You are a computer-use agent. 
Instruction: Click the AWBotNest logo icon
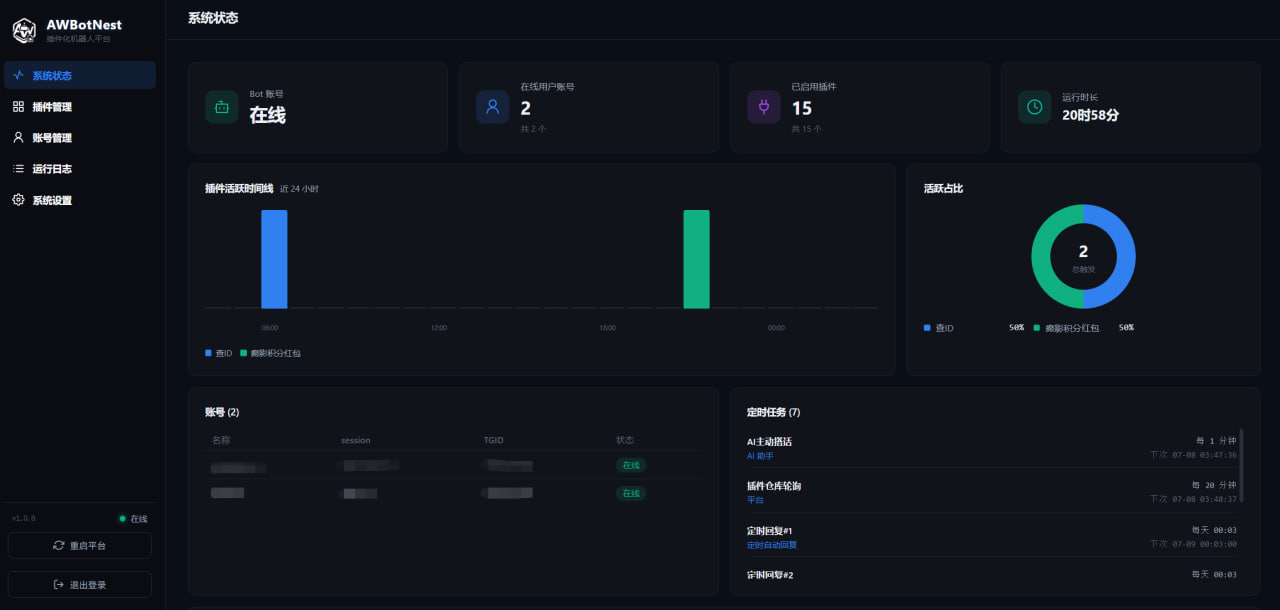[x=24, y=31]
